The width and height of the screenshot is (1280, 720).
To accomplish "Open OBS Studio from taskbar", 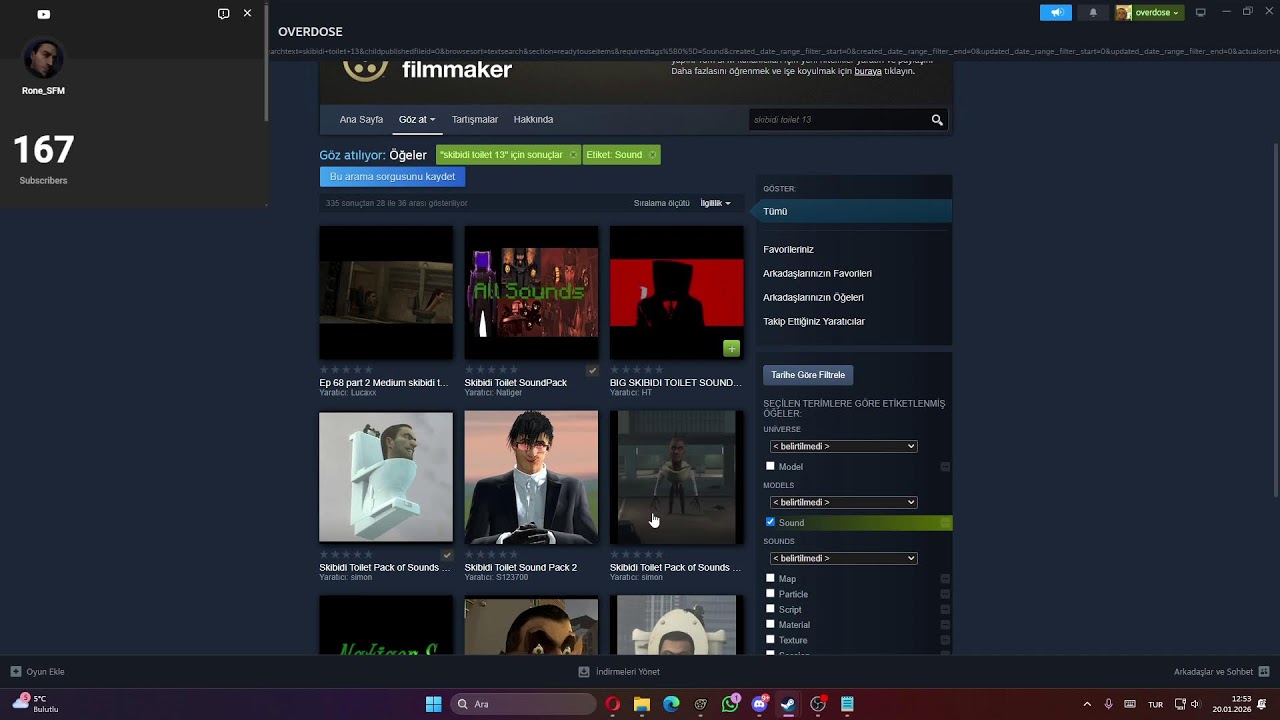I will point(818,704).
